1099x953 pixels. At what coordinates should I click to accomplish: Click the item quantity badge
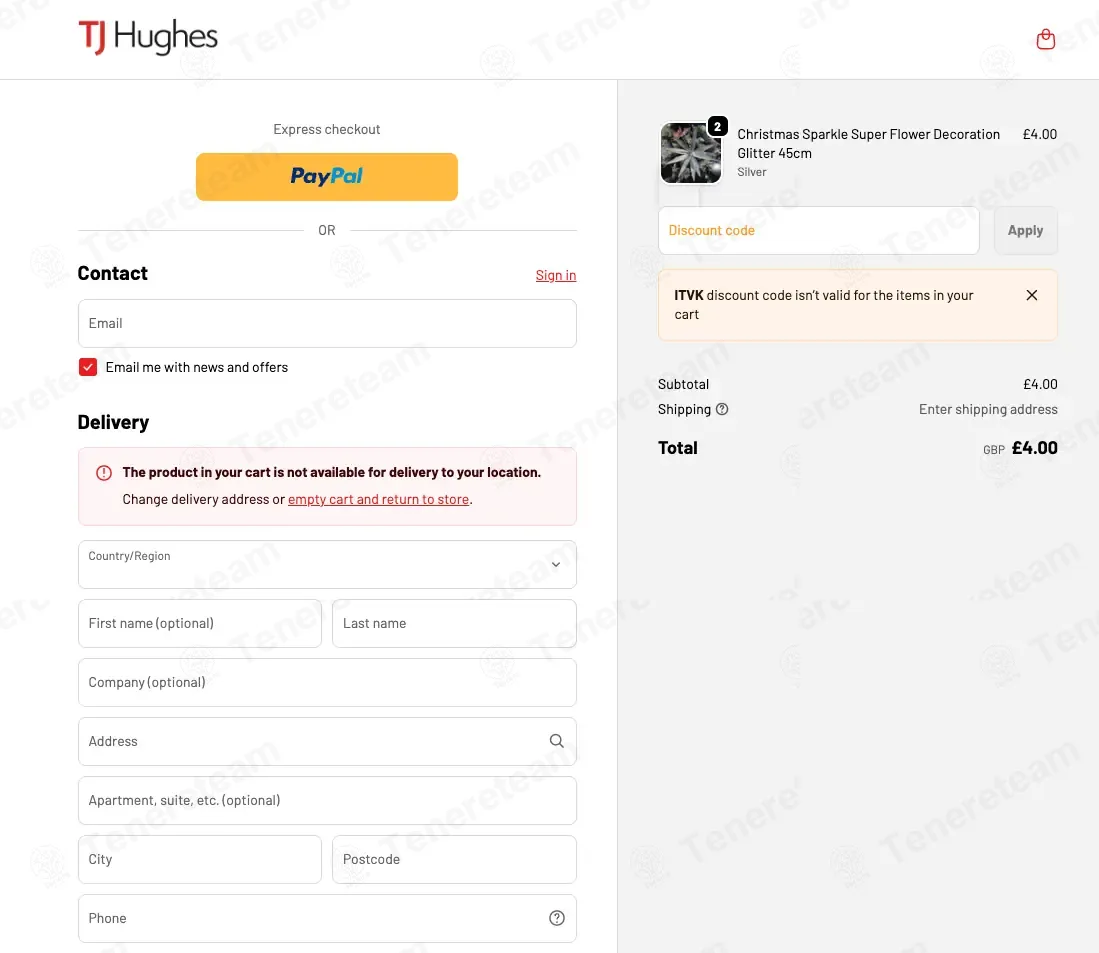point(717,127)
